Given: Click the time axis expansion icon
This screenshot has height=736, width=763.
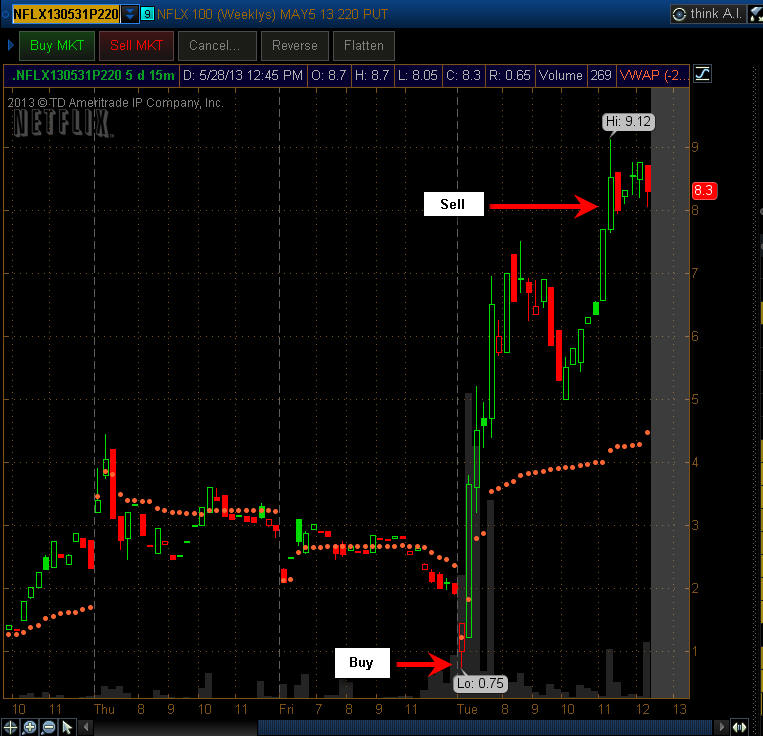Looking at the screenshot, I should (x=740, y=728).
